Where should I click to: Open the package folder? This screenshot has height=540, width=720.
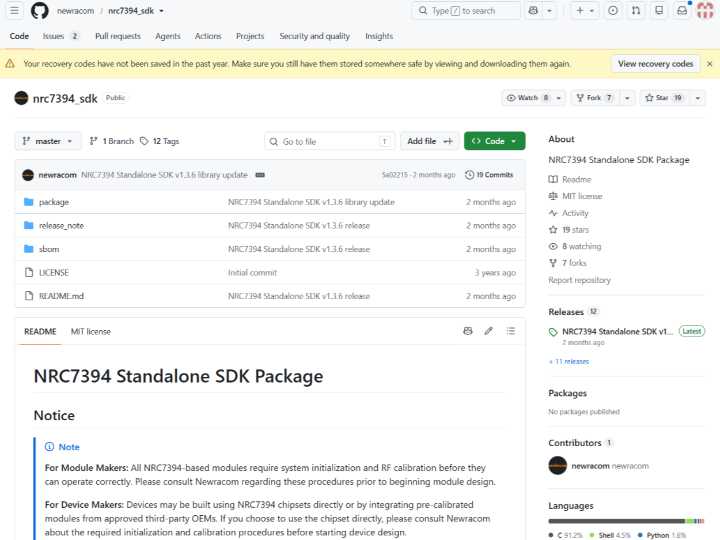(x=54, y=202)
